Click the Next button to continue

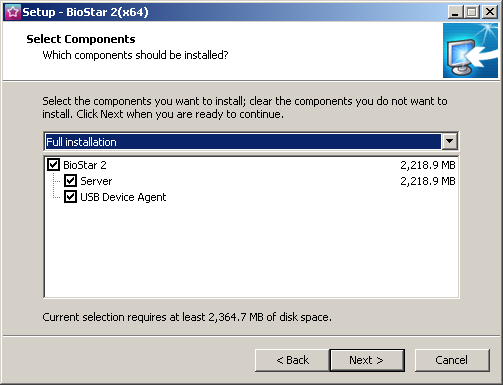click(367, 360)
